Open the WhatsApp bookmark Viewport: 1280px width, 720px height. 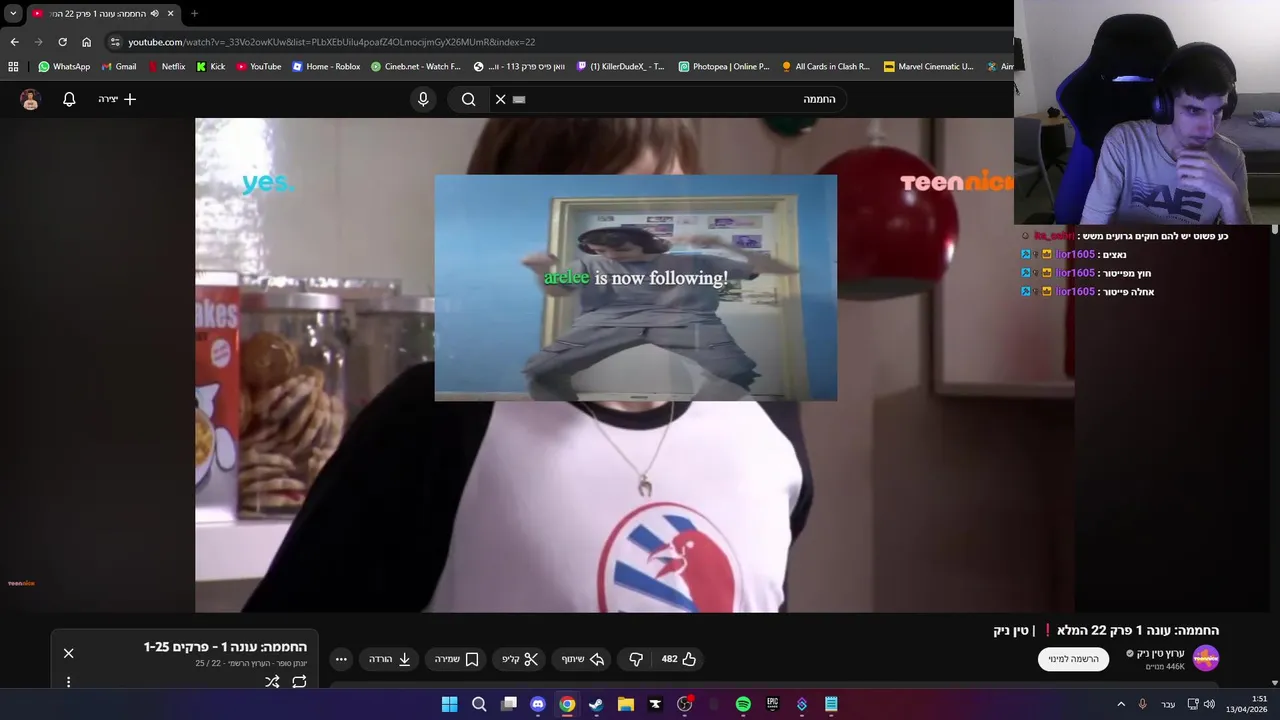tap(64, 67)
